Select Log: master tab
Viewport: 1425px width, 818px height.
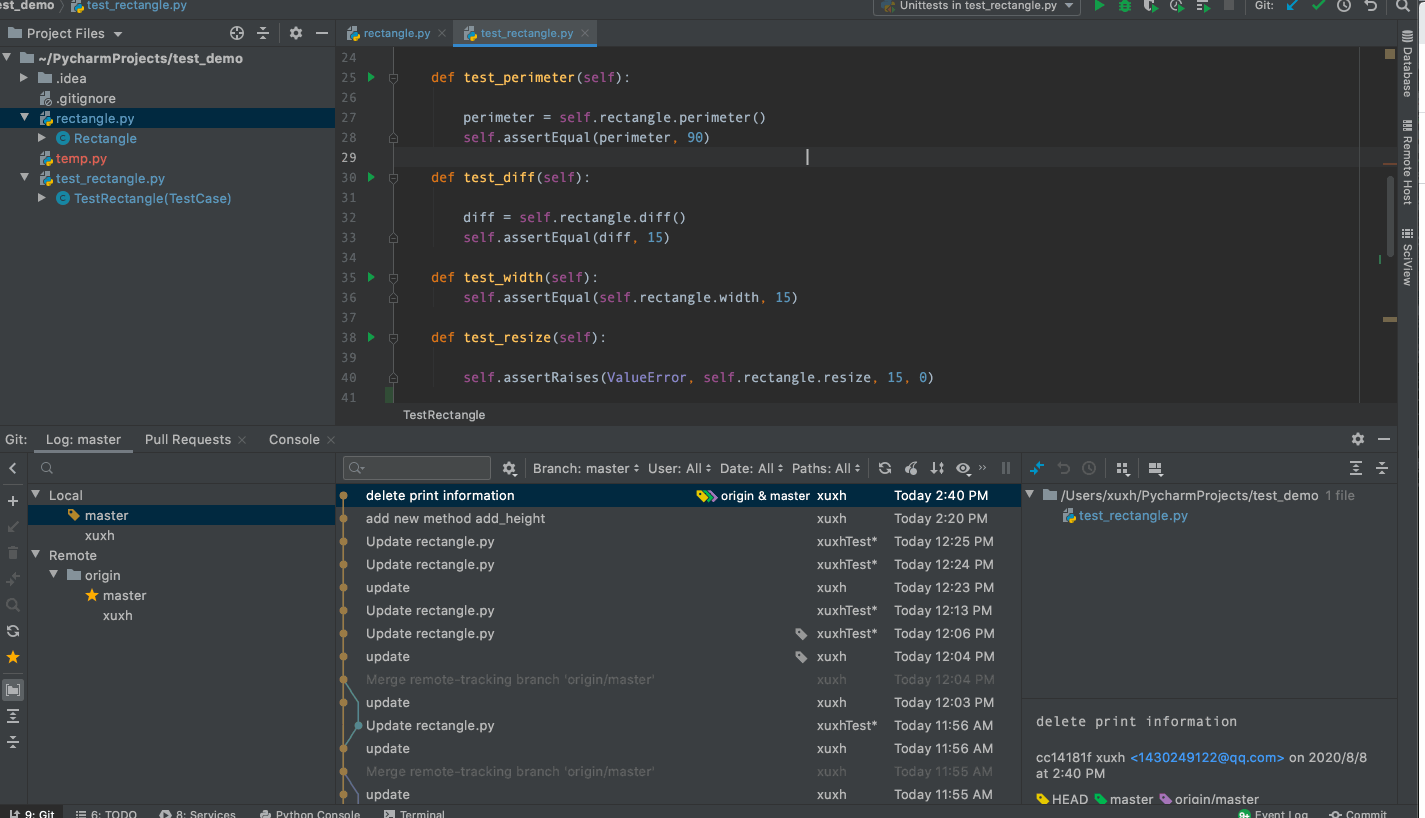pos(83,439)
